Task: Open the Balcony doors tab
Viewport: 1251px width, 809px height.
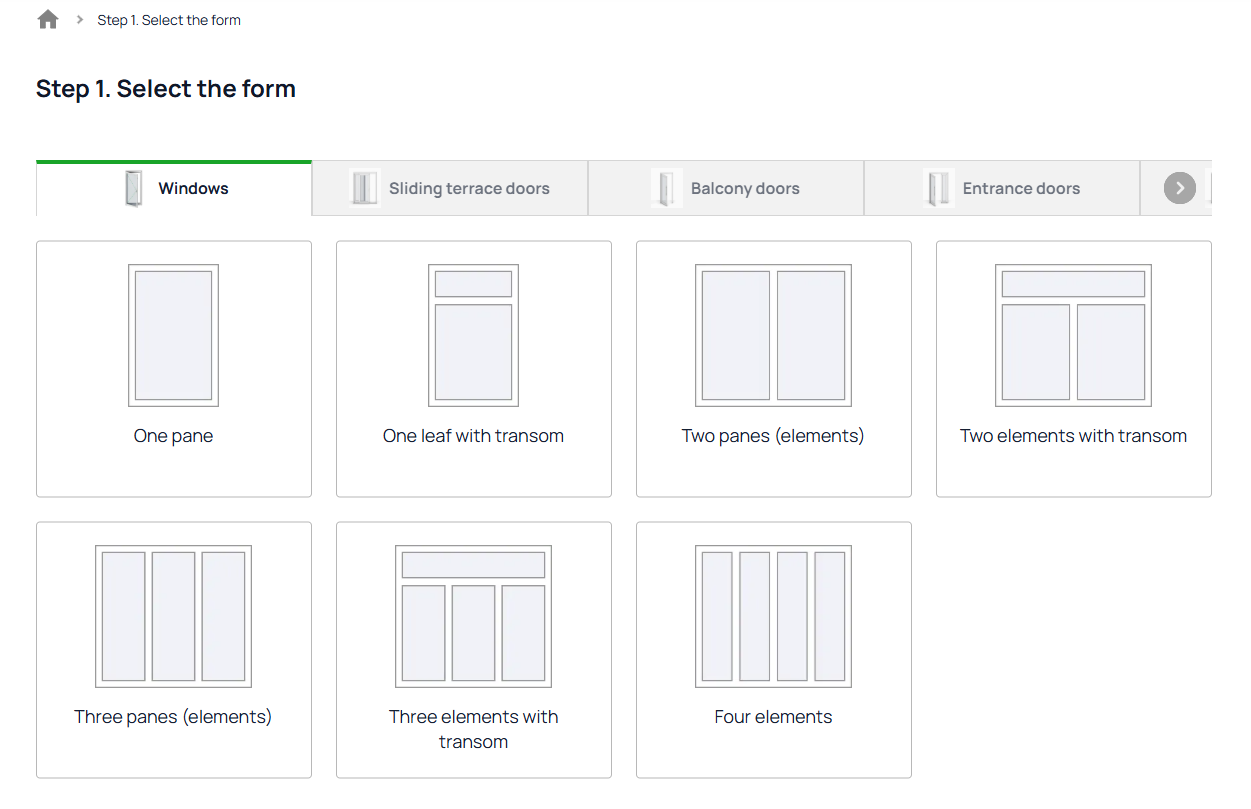Action: 745,187
